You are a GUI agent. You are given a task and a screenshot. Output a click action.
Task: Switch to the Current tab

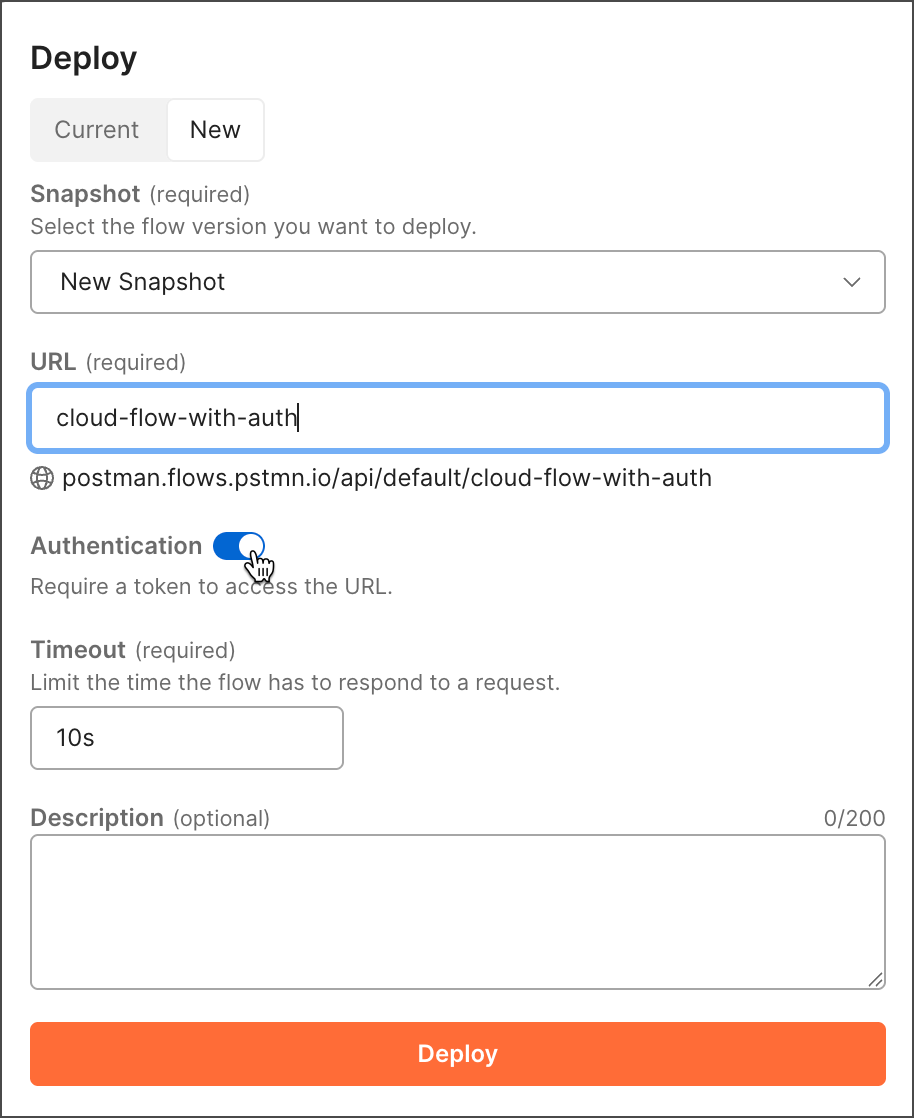(97, 129)
